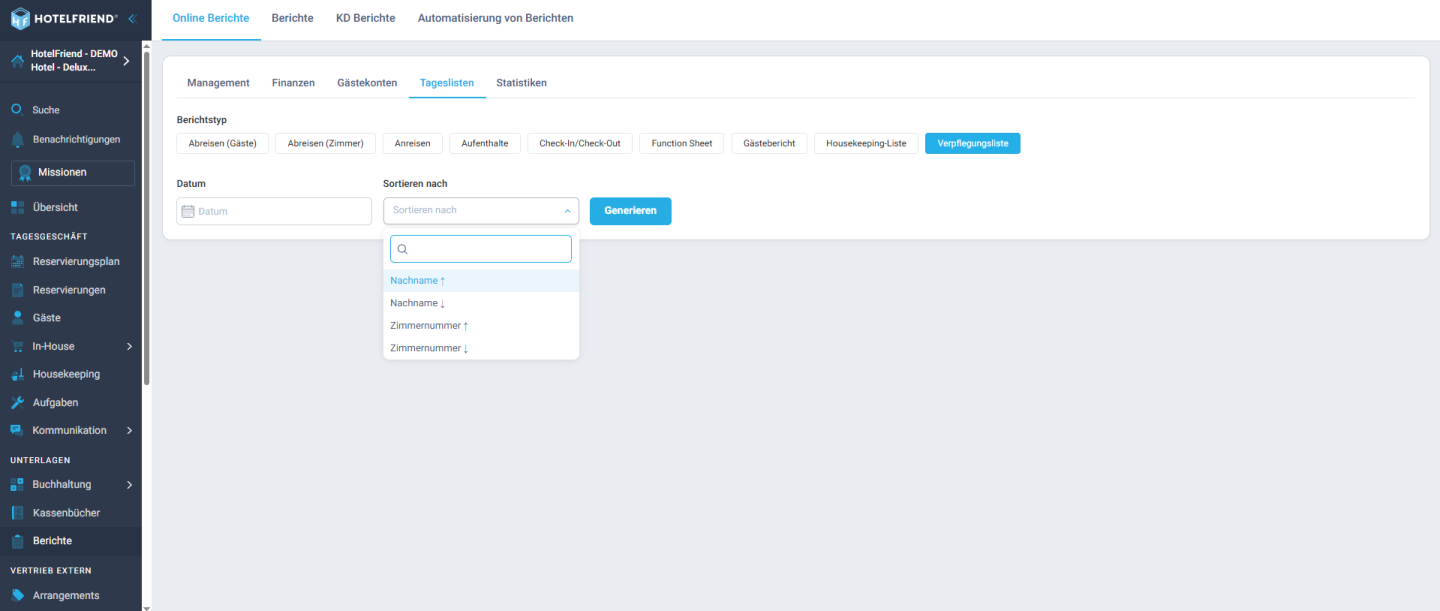Screen dimensions: 1440x611
Task: Open Automatisierung von Berichten tab
Action: 496,18
